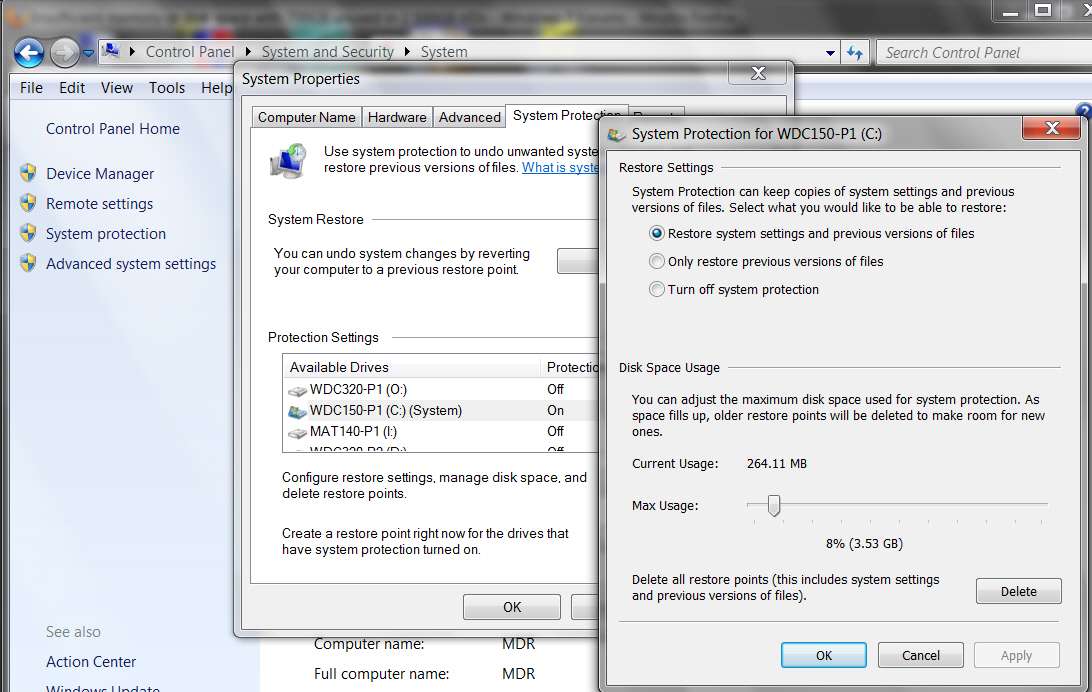1092x692 pixels.
Task: Select the WDC150-P1 (C:) system drive icon
Action: [297, 411]
